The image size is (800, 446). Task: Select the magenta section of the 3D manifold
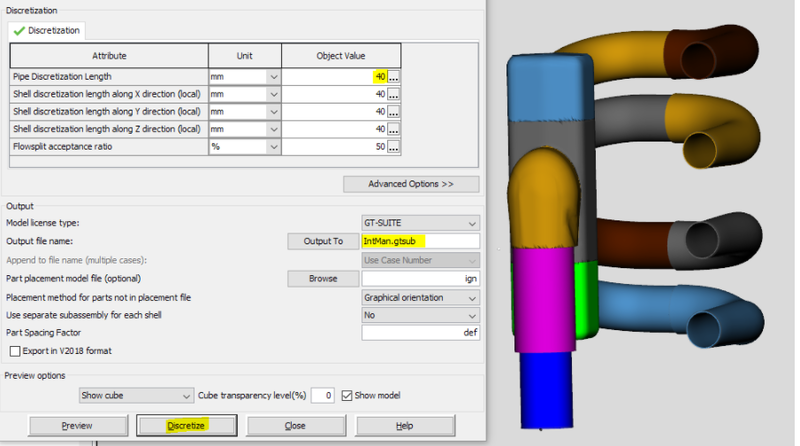[x=544, y=300]
